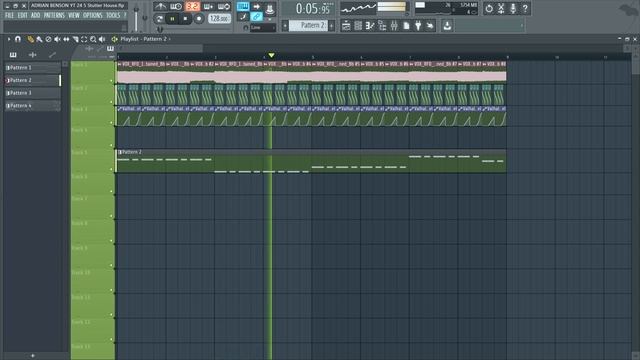This screenshot has width=640, height=360.
Task: Open the EDIT menu
Action: click(x=22, y=16)
